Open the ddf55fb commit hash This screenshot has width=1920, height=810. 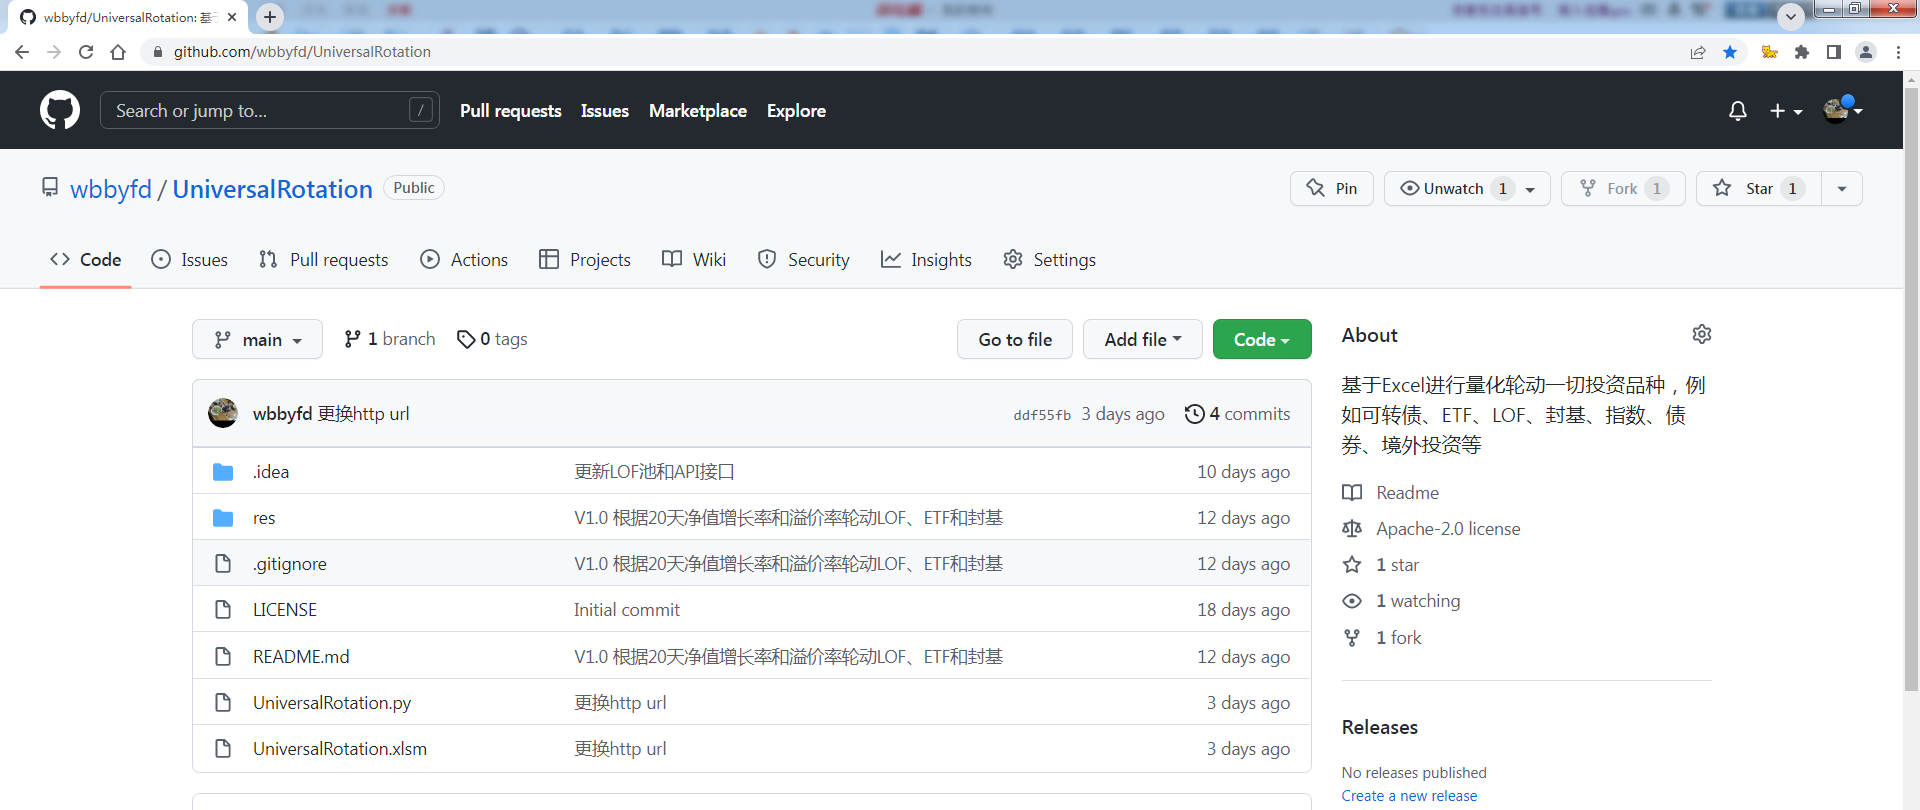pyautogui.click(x=1042, y=415)
